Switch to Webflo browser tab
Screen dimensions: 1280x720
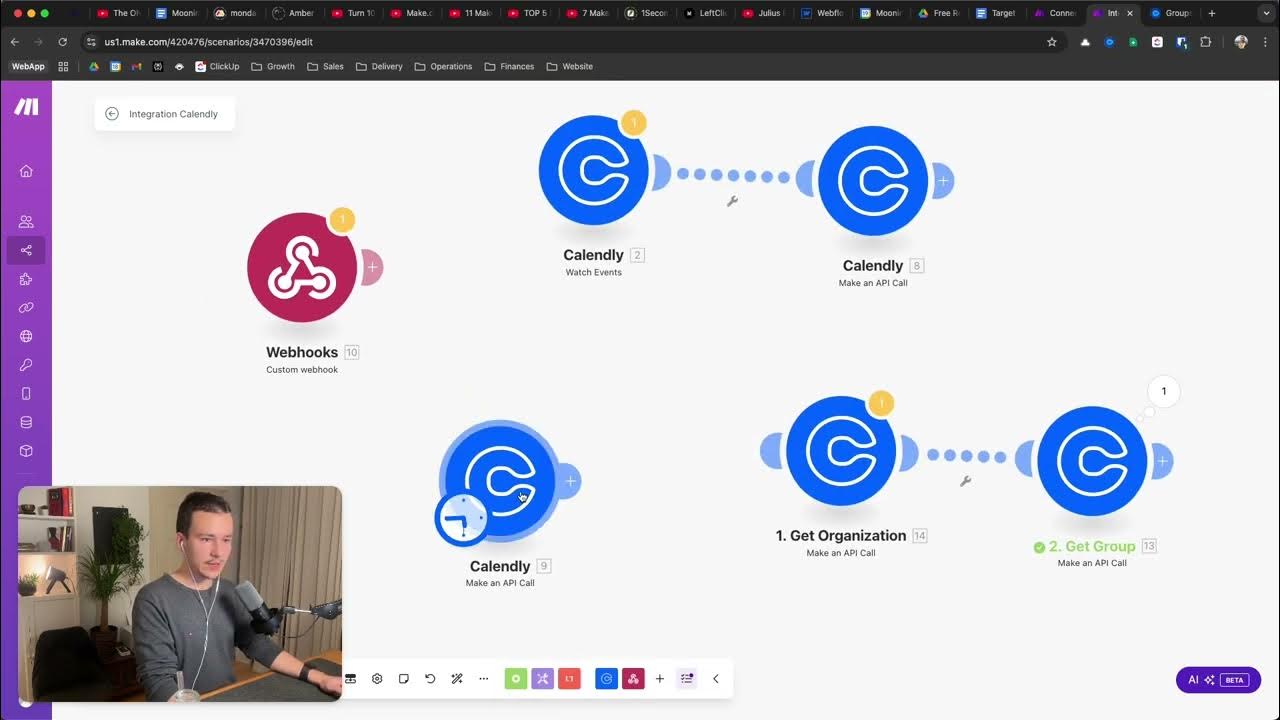click(x=822, y=13)
